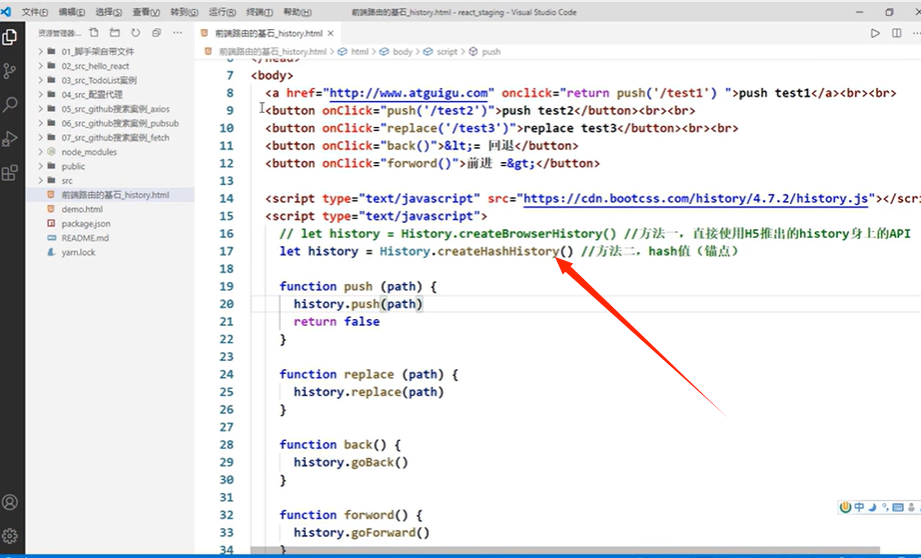Click the IME user profile icon
This screenshot has height=558, width=921.
pos(911,507)
